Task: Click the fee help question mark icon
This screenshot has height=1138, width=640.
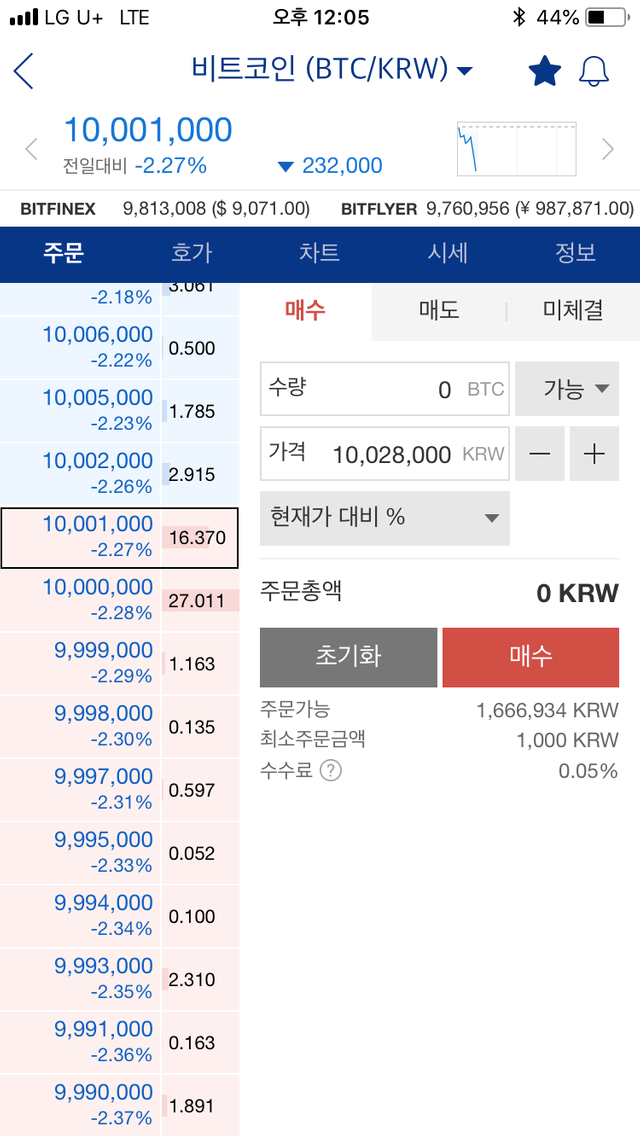Action: [x=330, y=771]
